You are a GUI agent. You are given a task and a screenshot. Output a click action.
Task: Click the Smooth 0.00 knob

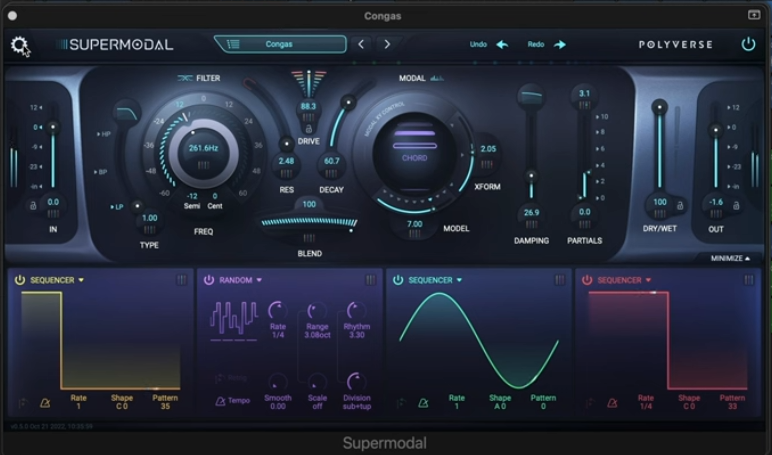point(277,382)
